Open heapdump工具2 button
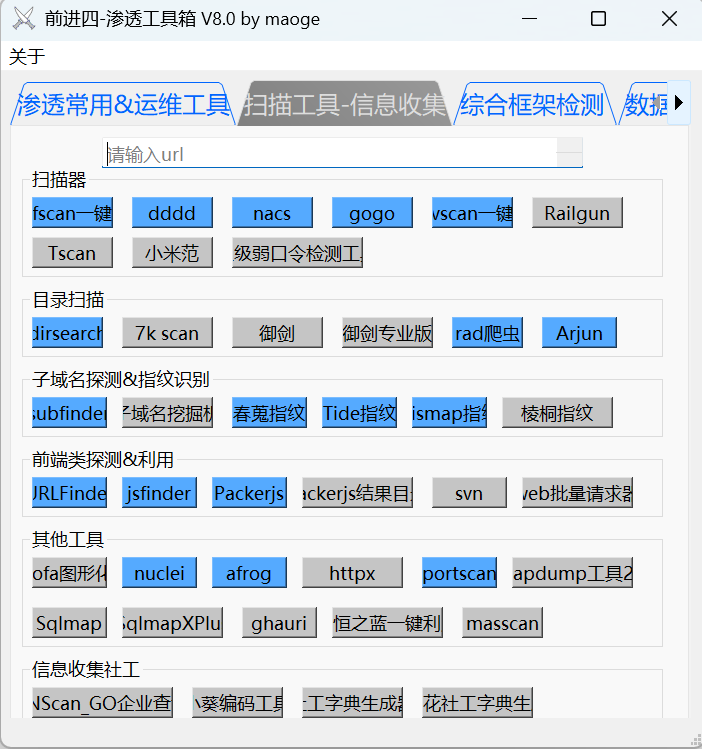 573,572
